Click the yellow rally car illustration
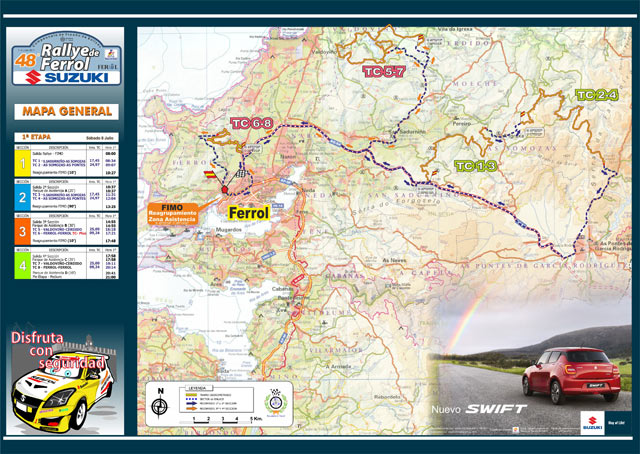The width and height of the screenshot is (640, 454). [62, 393]
